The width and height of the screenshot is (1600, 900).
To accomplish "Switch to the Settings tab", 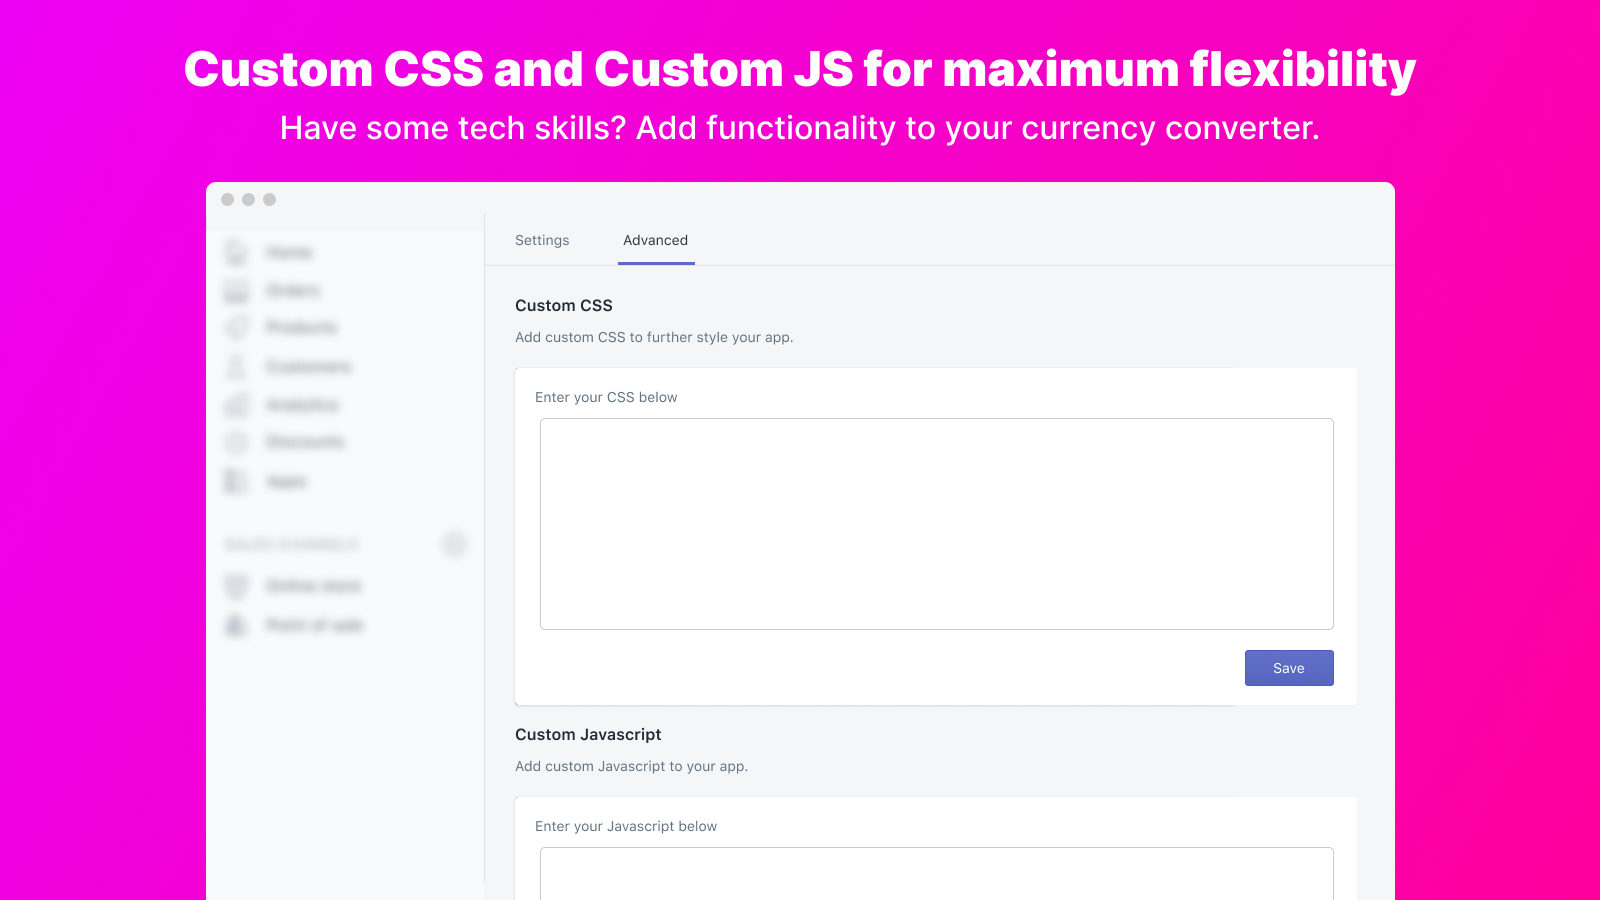I will tap(542, 241).
